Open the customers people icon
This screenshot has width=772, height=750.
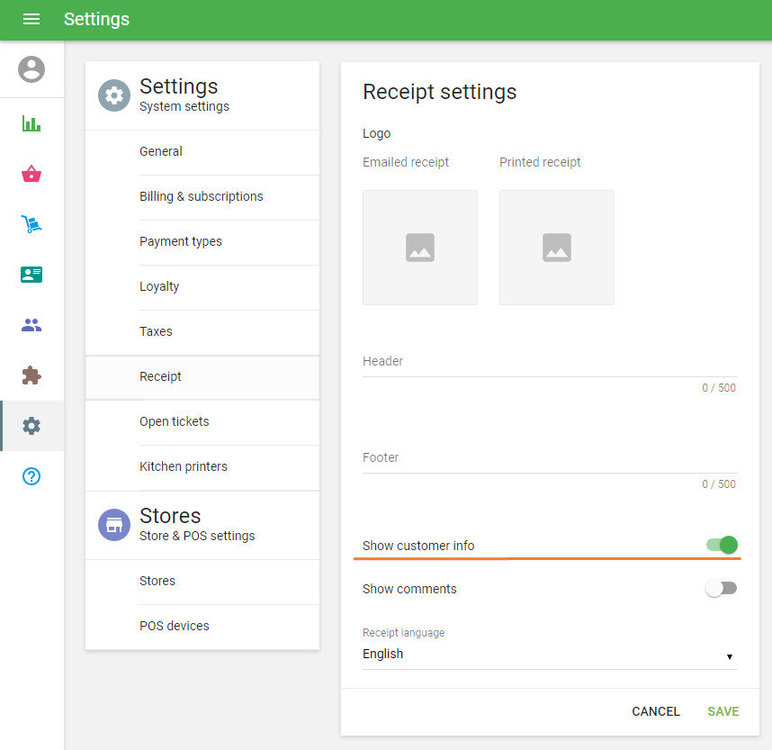[32, 325]
